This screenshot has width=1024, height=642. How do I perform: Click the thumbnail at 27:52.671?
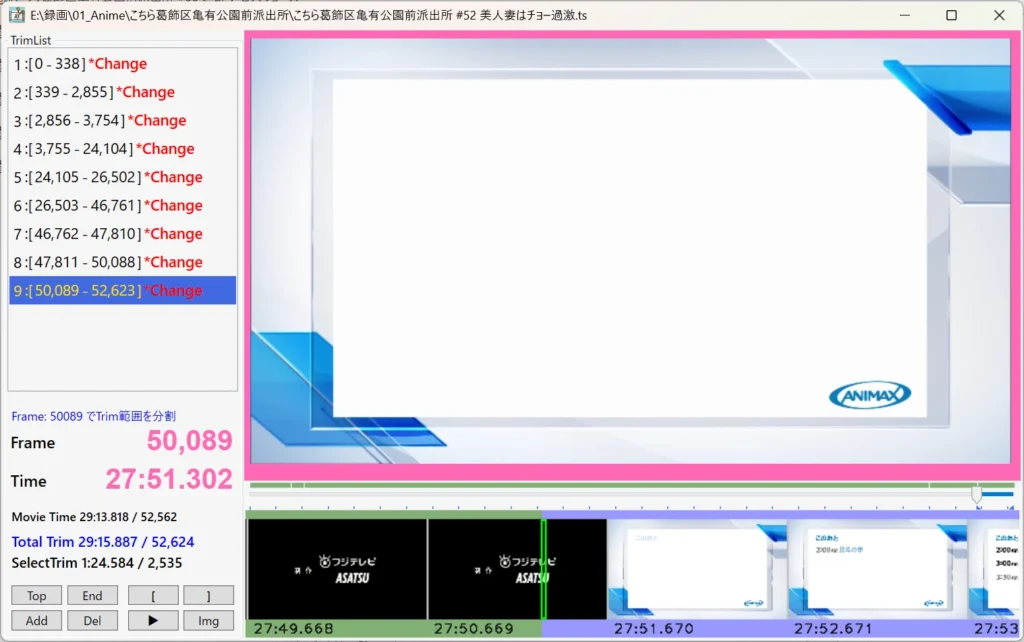(877, 568)
